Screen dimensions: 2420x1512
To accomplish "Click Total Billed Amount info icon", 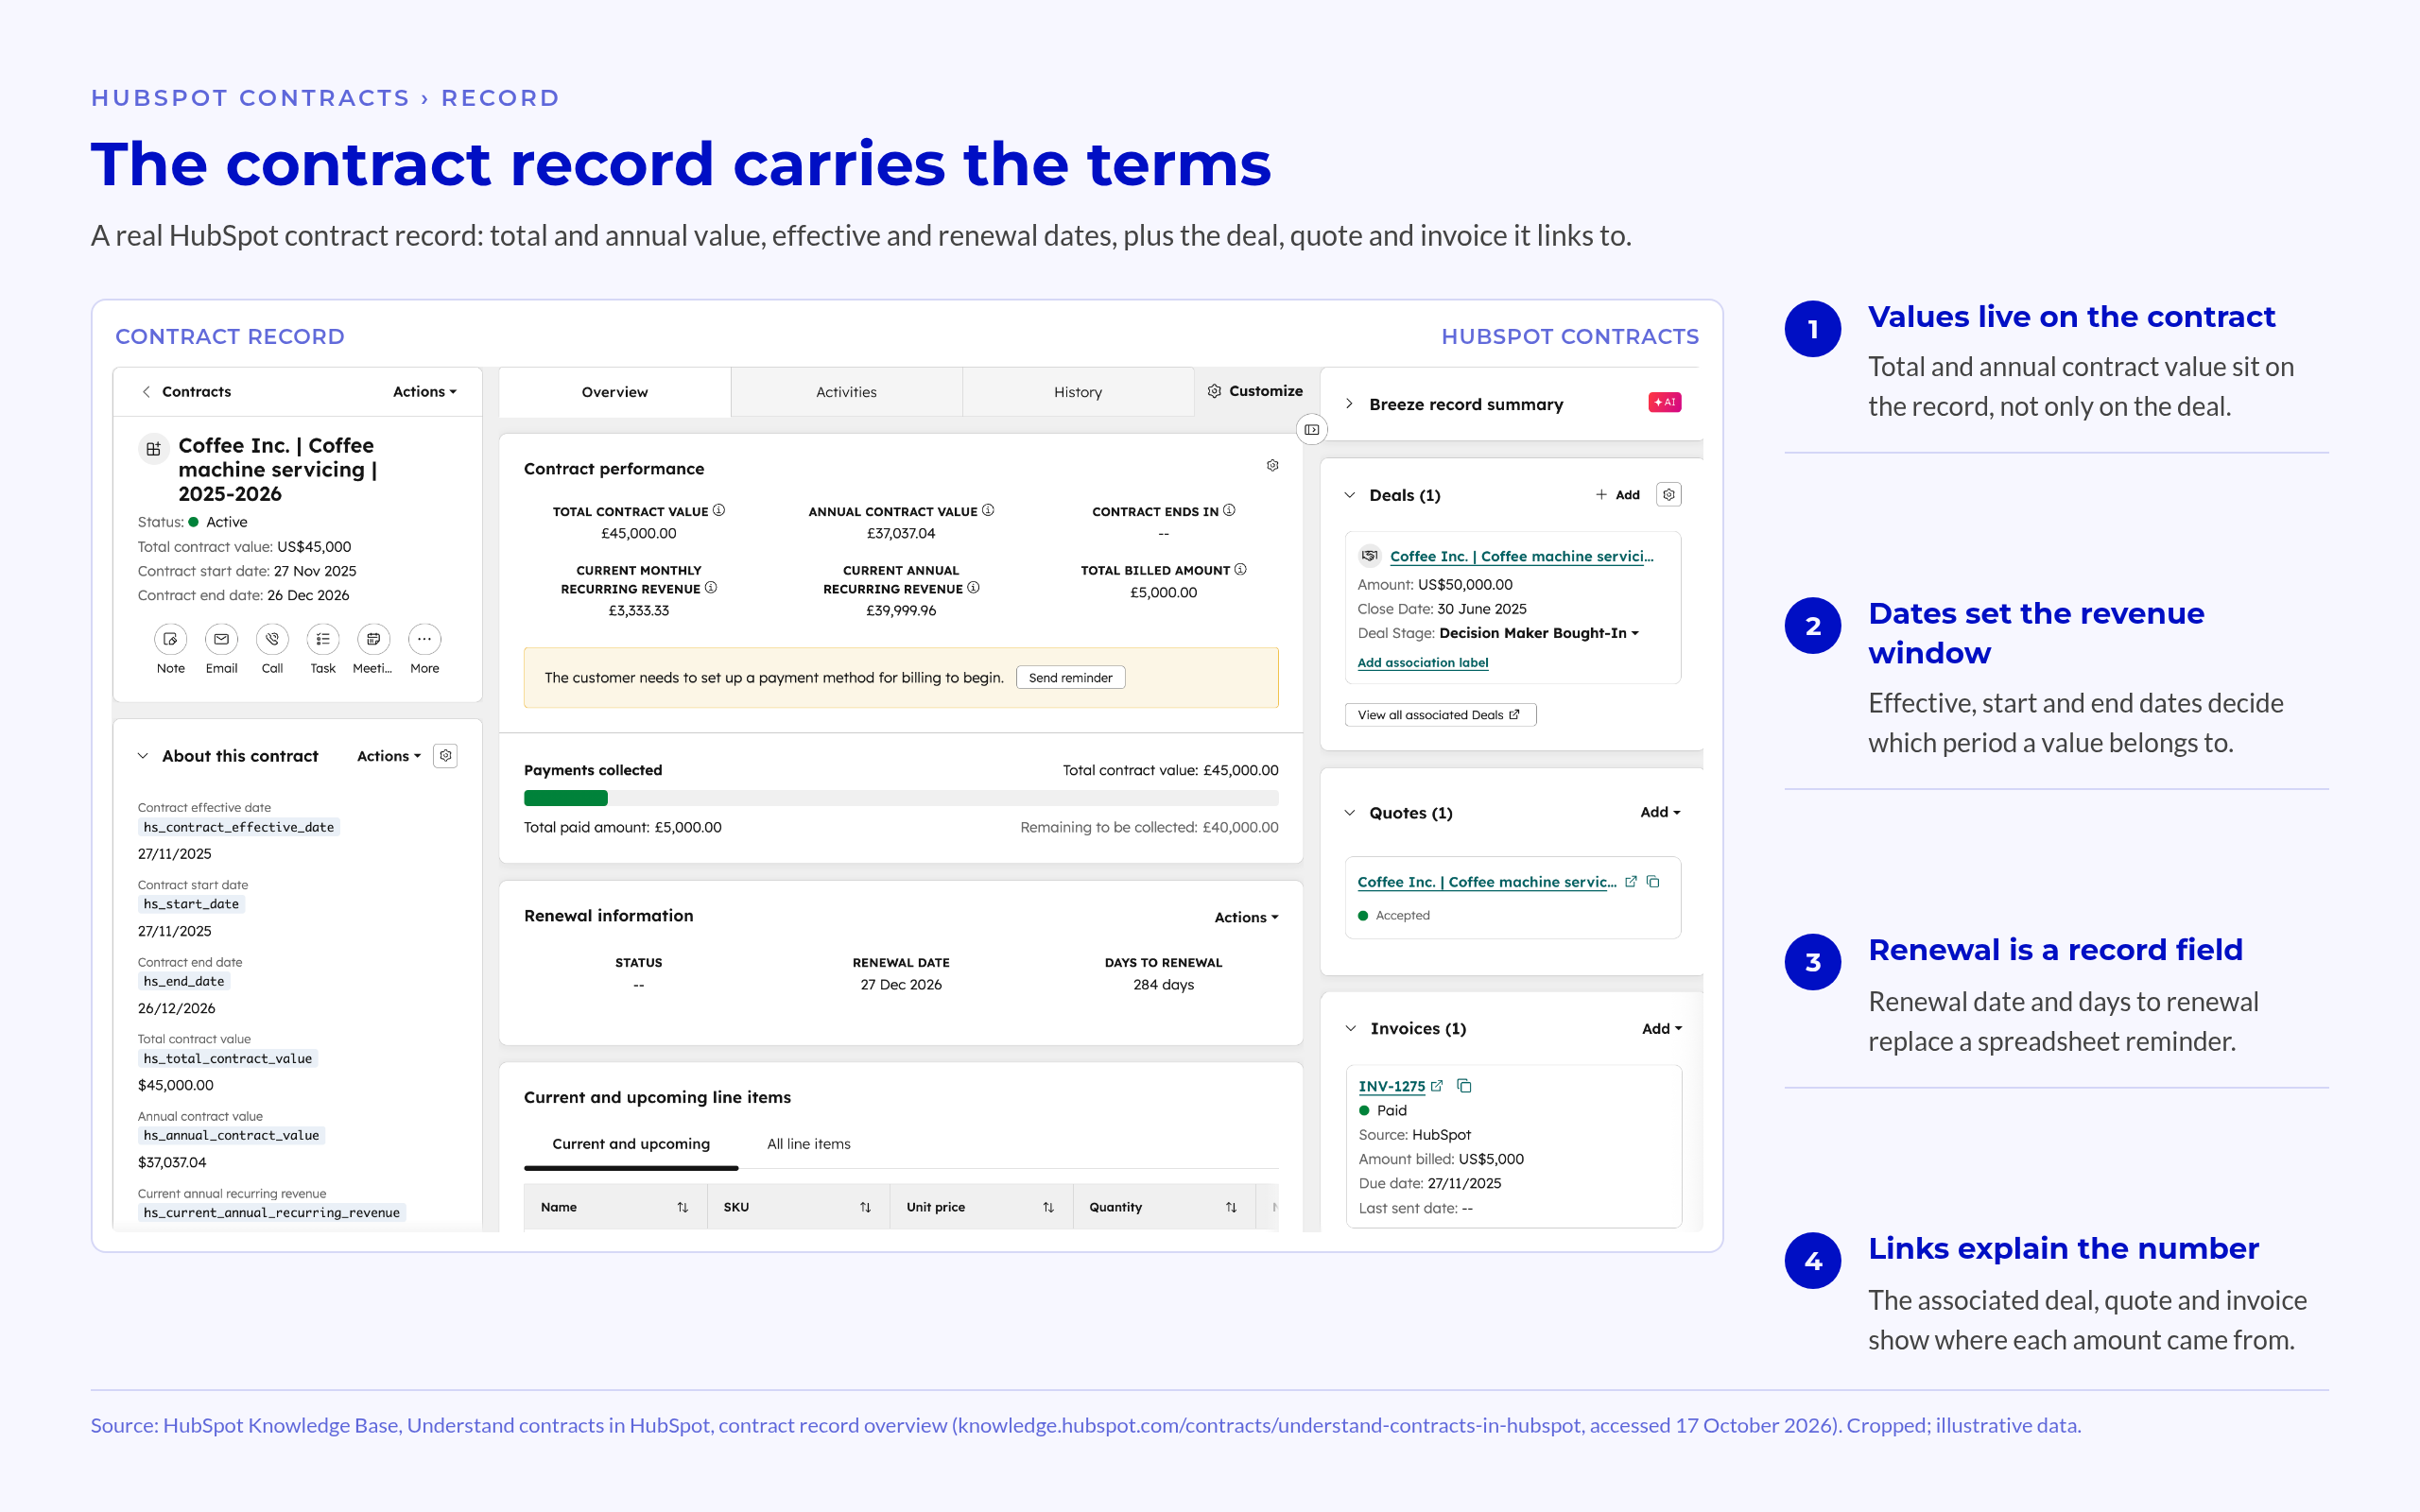I will (1240, 569).
